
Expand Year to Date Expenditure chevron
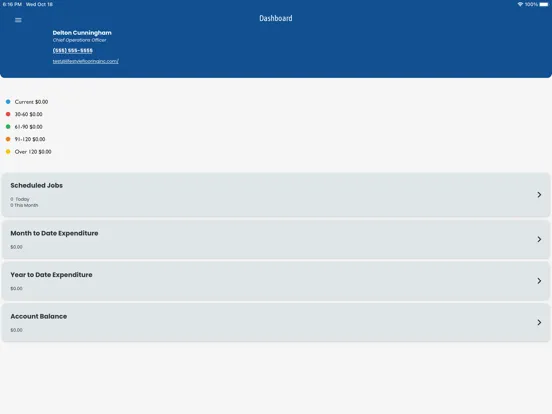(x=539, y=281)
